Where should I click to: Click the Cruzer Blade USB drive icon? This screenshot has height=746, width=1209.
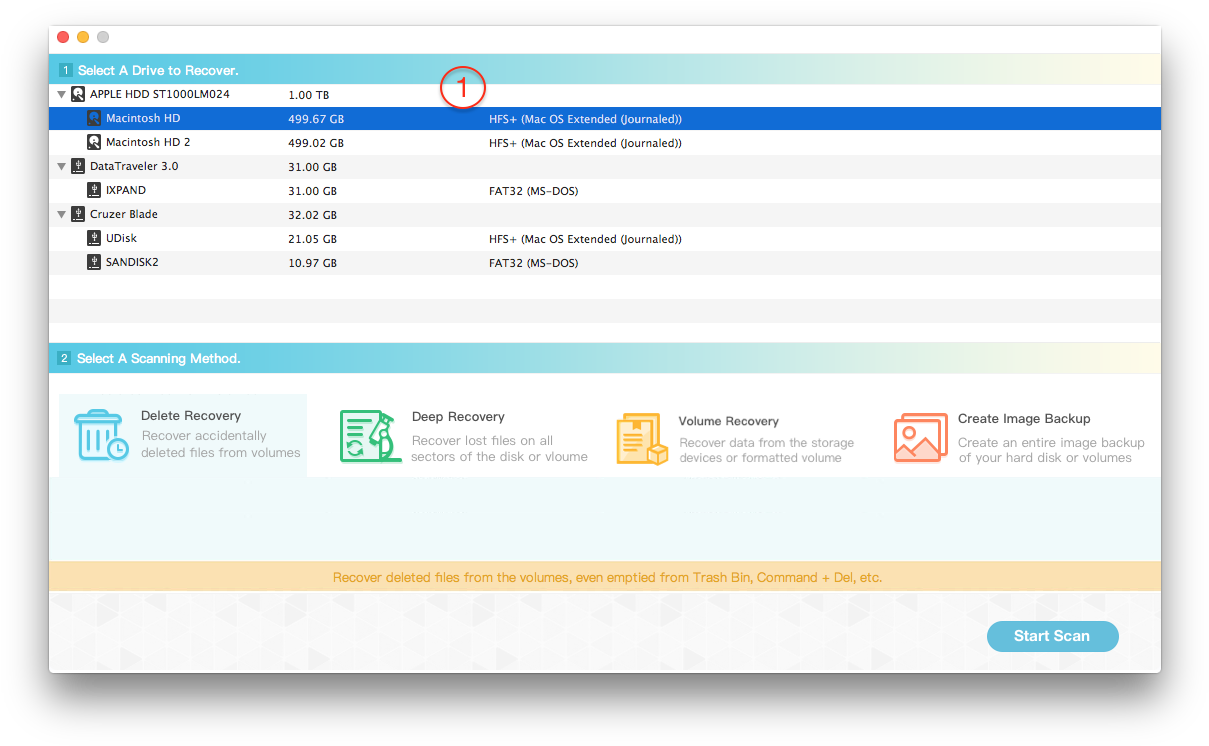[x=78, y=214]
